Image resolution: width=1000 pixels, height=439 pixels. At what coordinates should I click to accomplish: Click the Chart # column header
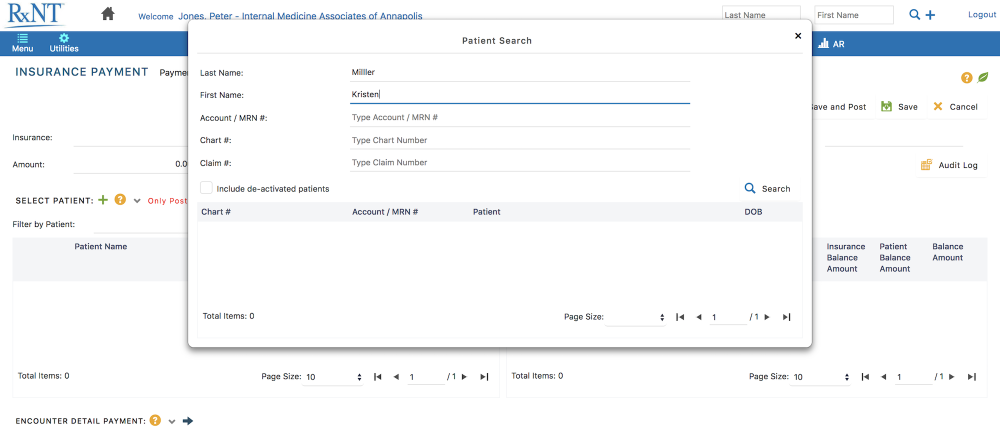216,211
